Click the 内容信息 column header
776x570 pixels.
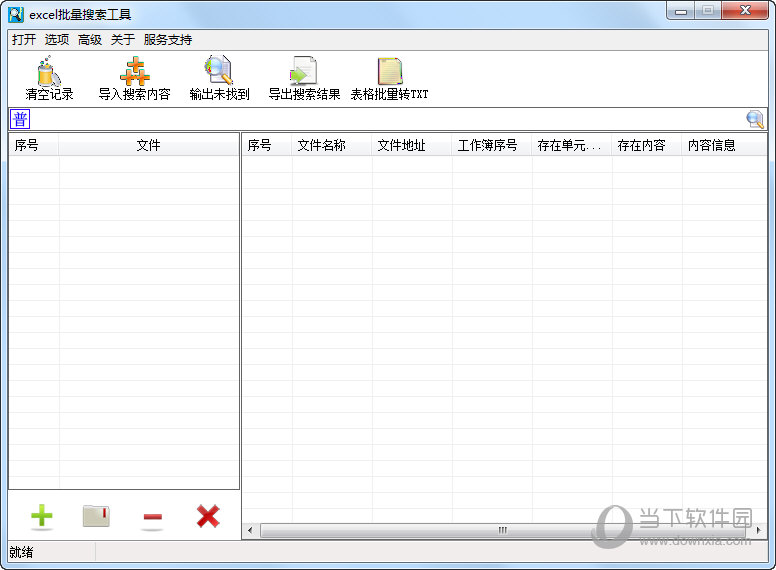click(x=725, y=145)
